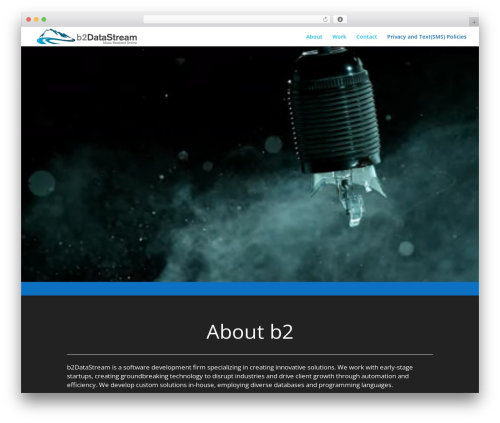Open the Work menu link
This screenshot has height=423, width=500.
point(339,37)
